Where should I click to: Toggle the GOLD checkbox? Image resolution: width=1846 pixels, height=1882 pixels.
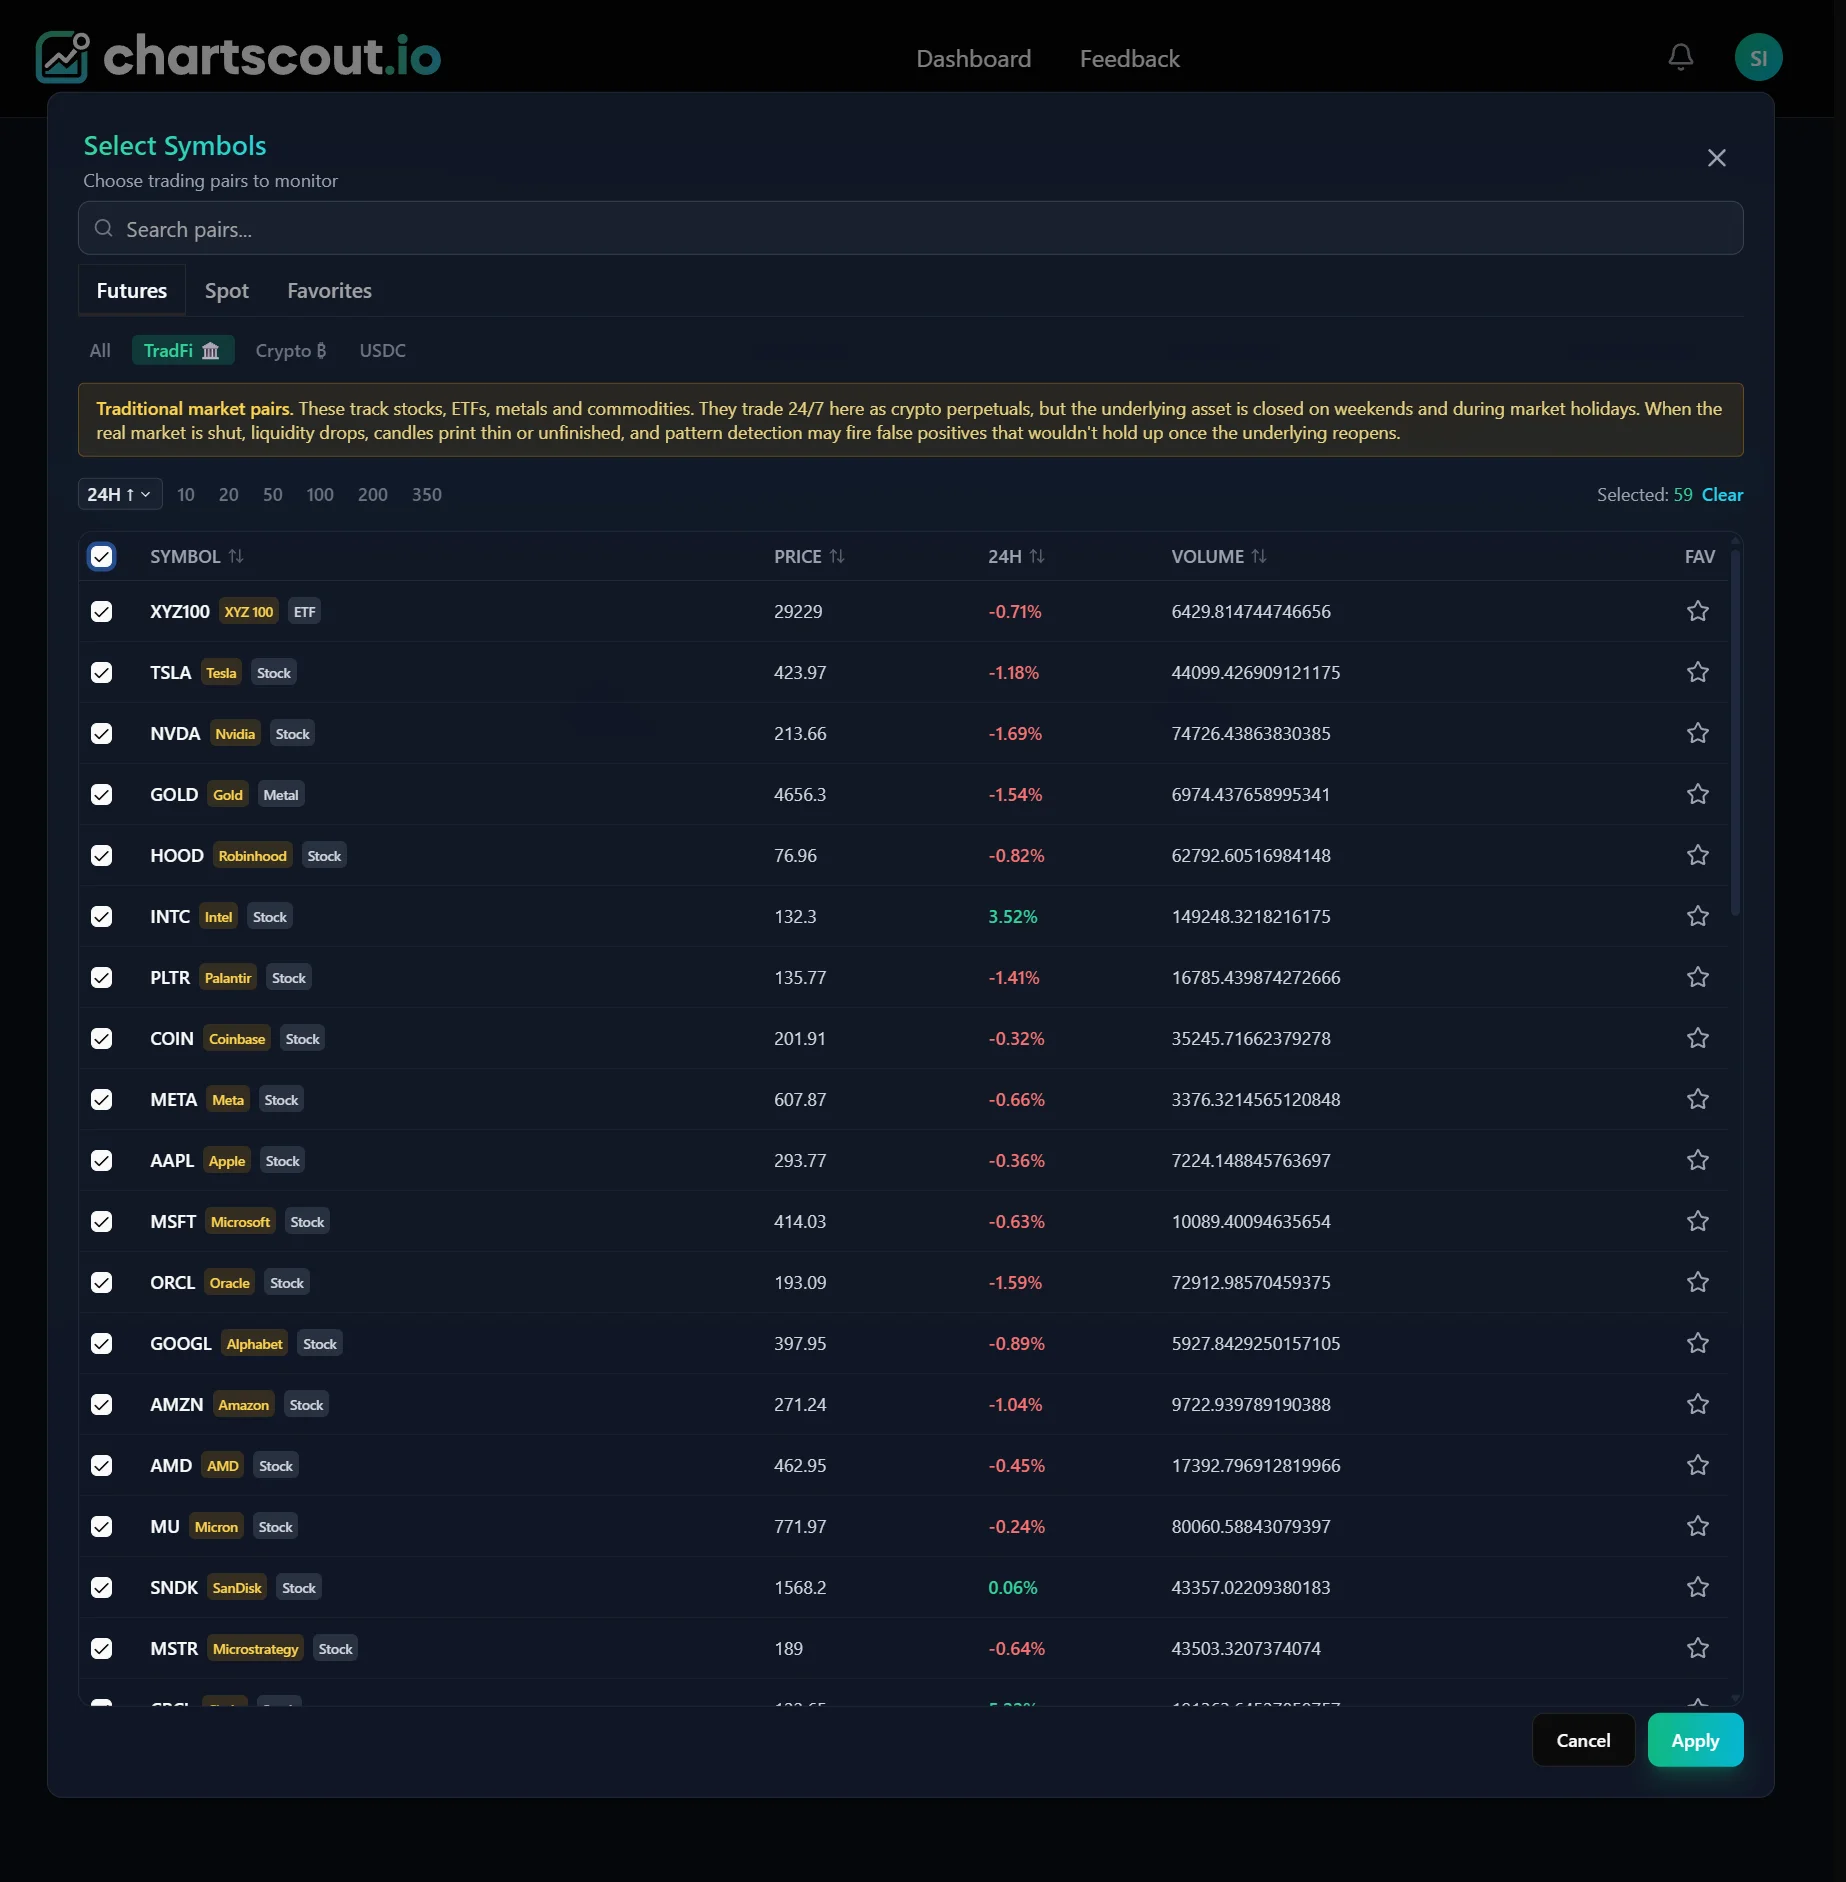pyautogui.click(x=101, y=794)
